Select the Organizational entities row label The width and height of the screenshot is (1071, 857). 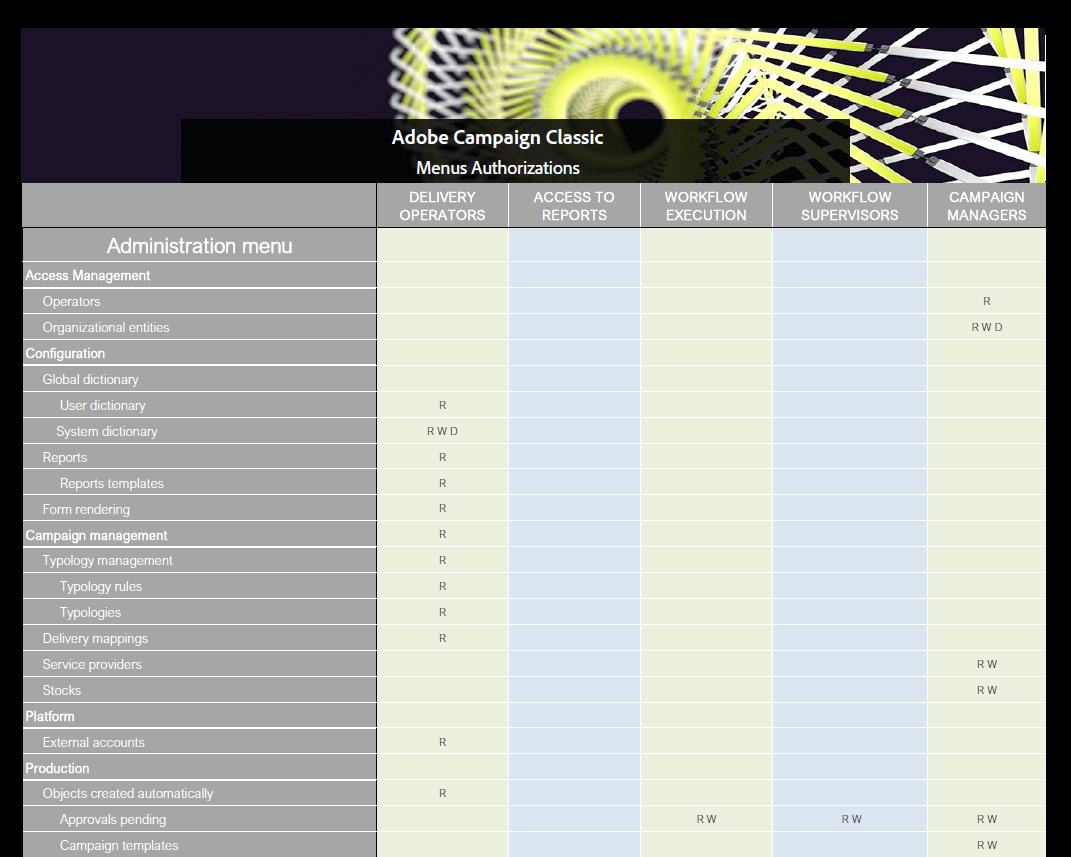click(x=106, y=327)
